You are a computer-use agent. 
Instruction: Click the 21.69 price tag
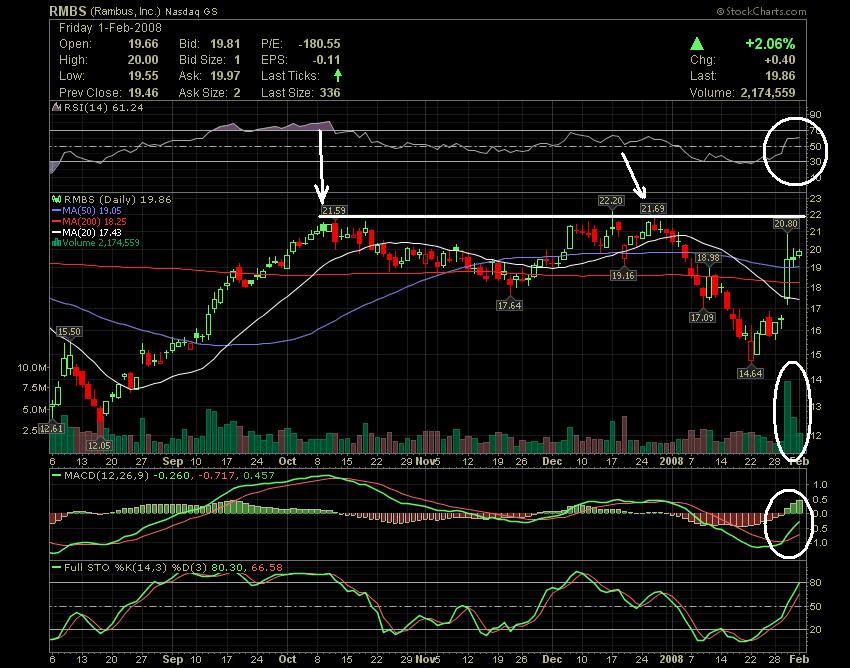pyautogui.click(x=653, y=209)
